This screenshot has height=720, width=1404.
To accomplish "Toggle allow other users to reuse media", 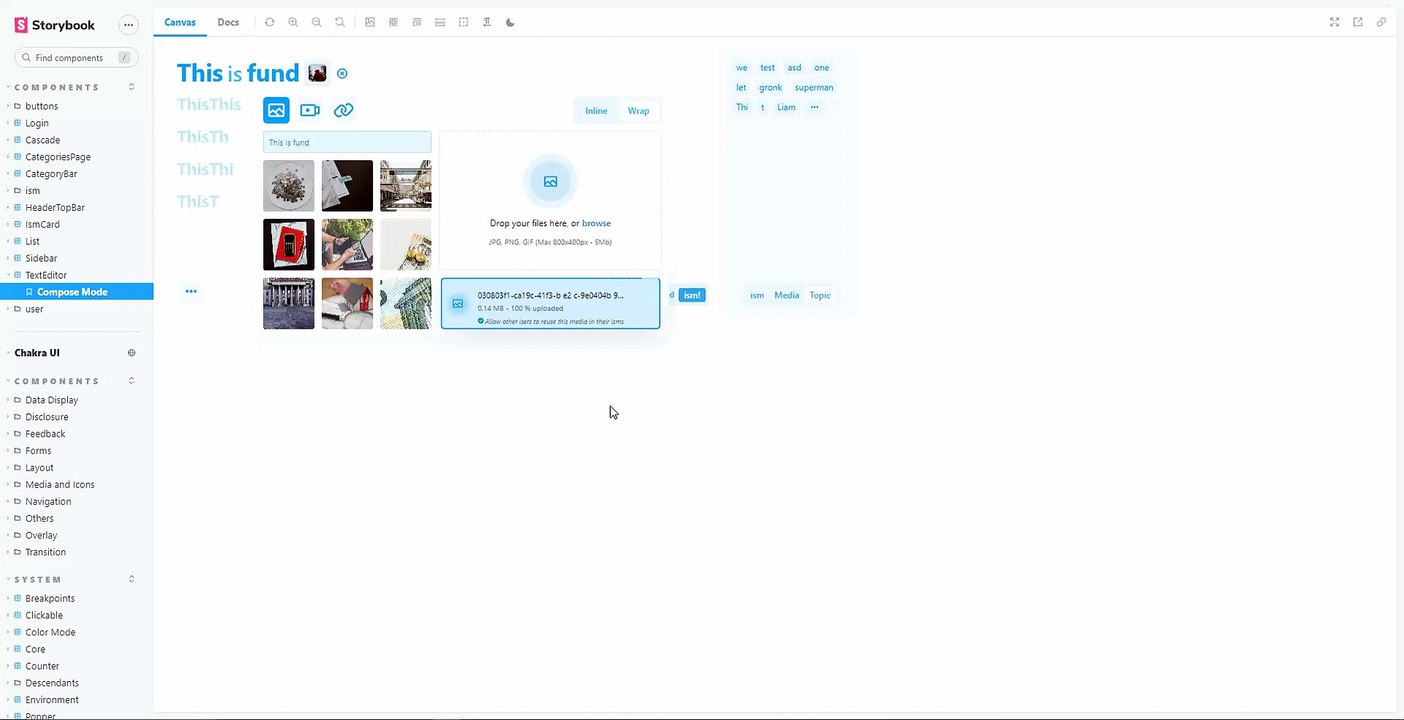I will click(x=481, y=321).
